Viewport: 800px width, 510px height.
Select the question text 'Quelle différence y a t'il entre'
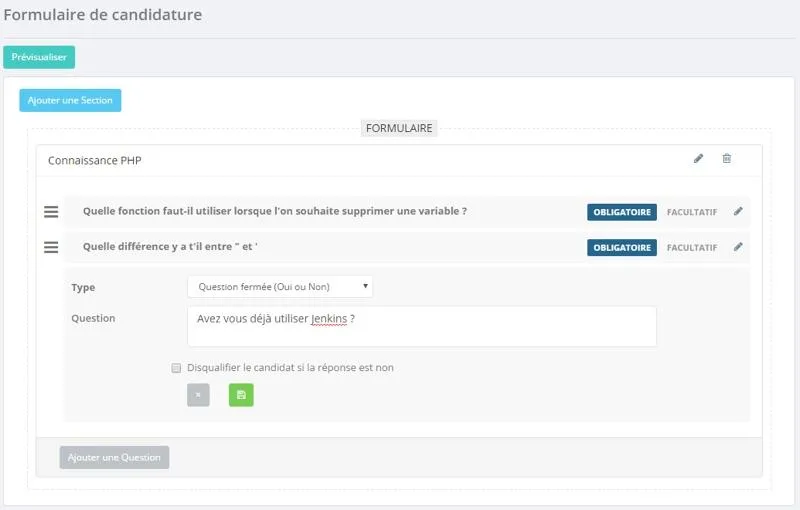(170, 247)
